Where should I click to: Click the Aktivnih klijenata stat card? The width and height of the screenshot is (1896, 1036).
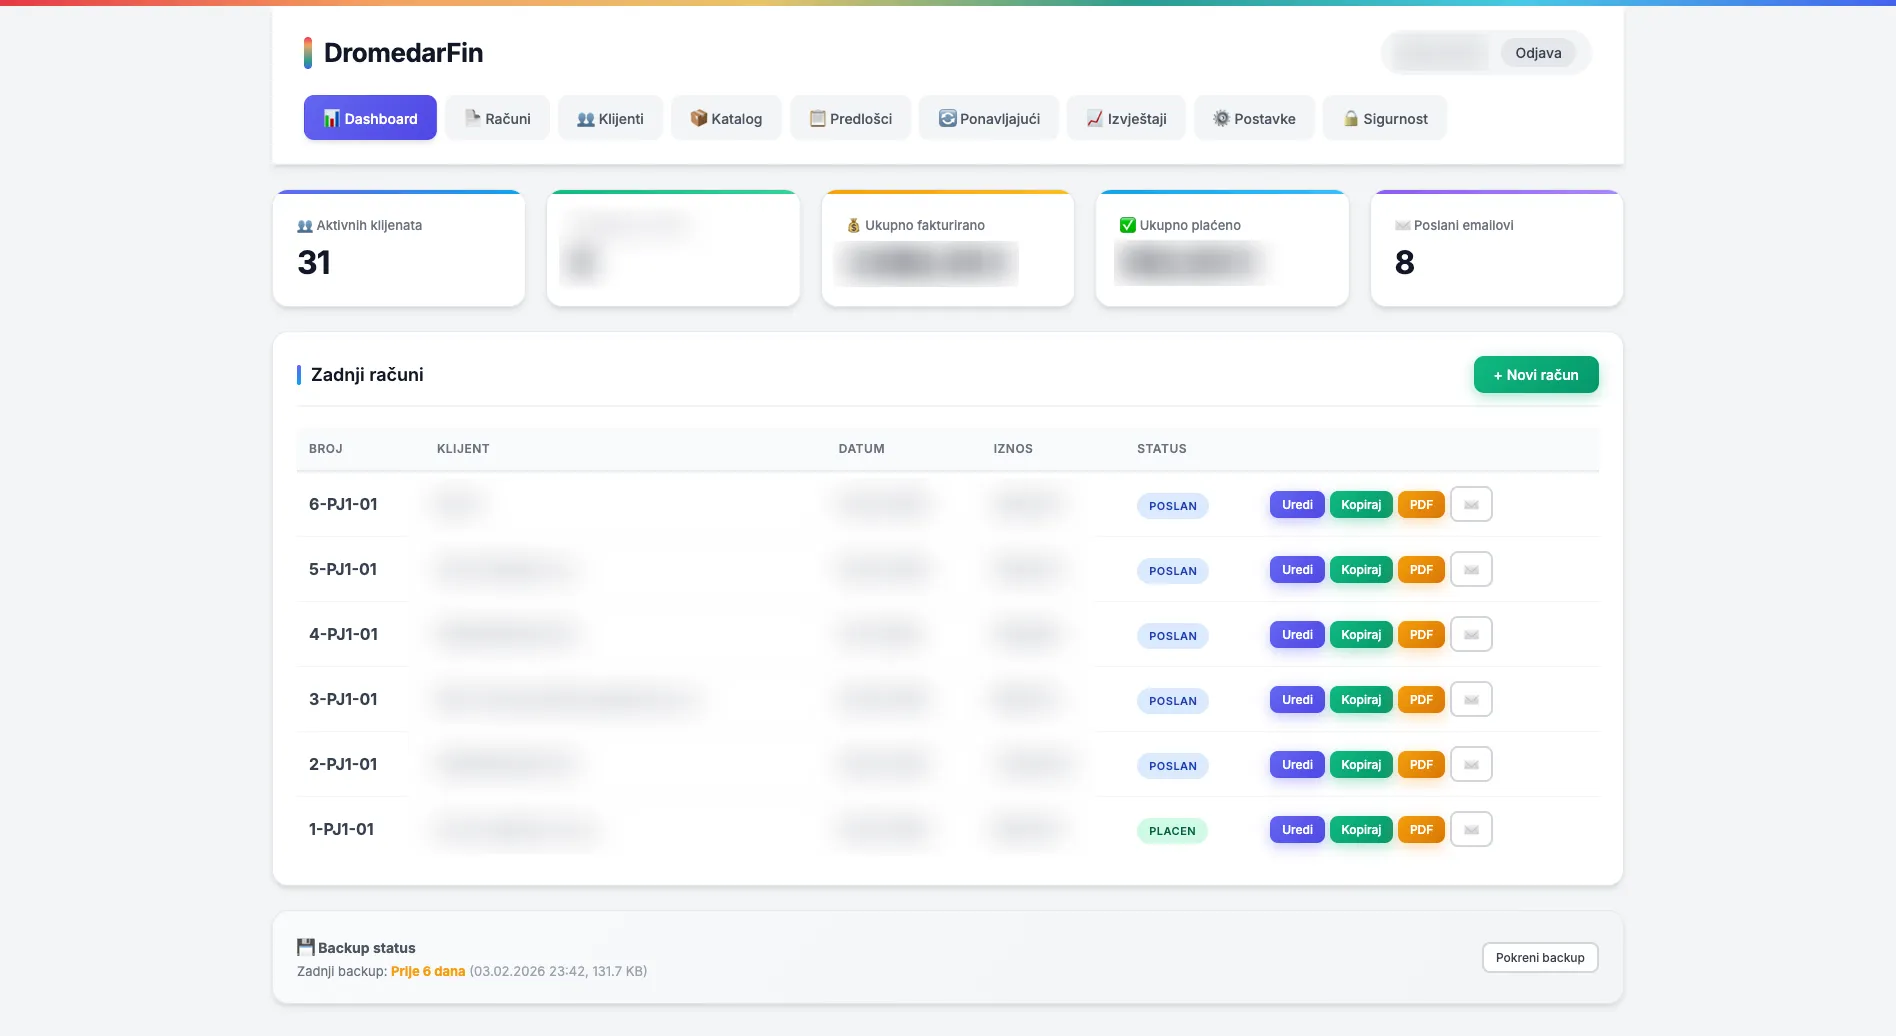click(399, 249)
